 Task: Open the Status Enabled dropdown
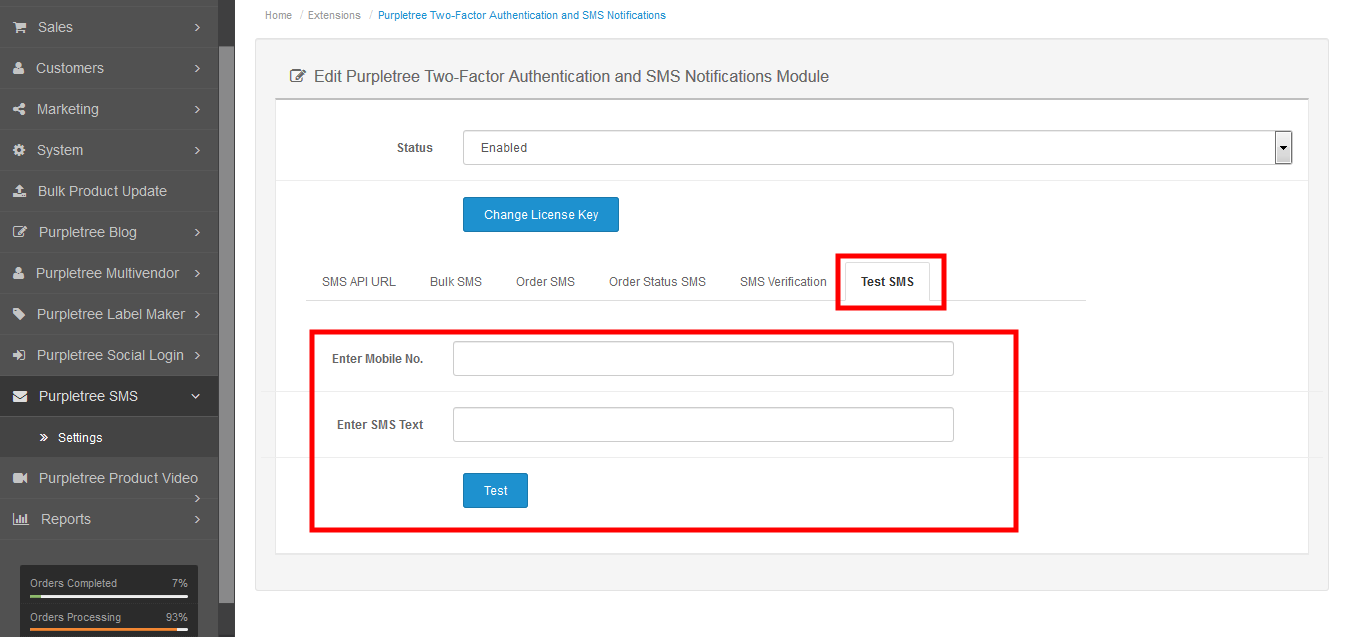(877, 147)
